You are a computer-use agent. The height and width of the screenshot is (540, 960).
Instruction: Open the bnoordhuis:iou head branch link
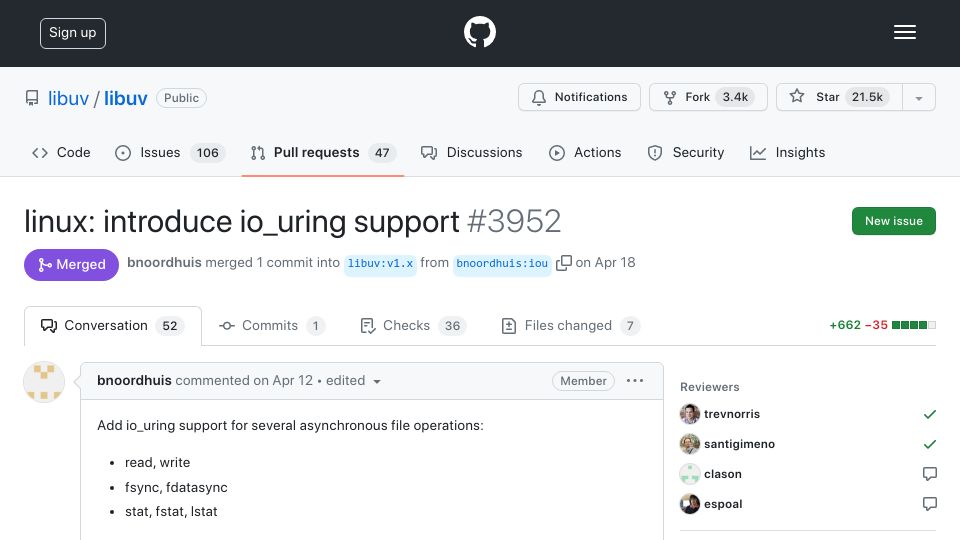click(502, 263)
